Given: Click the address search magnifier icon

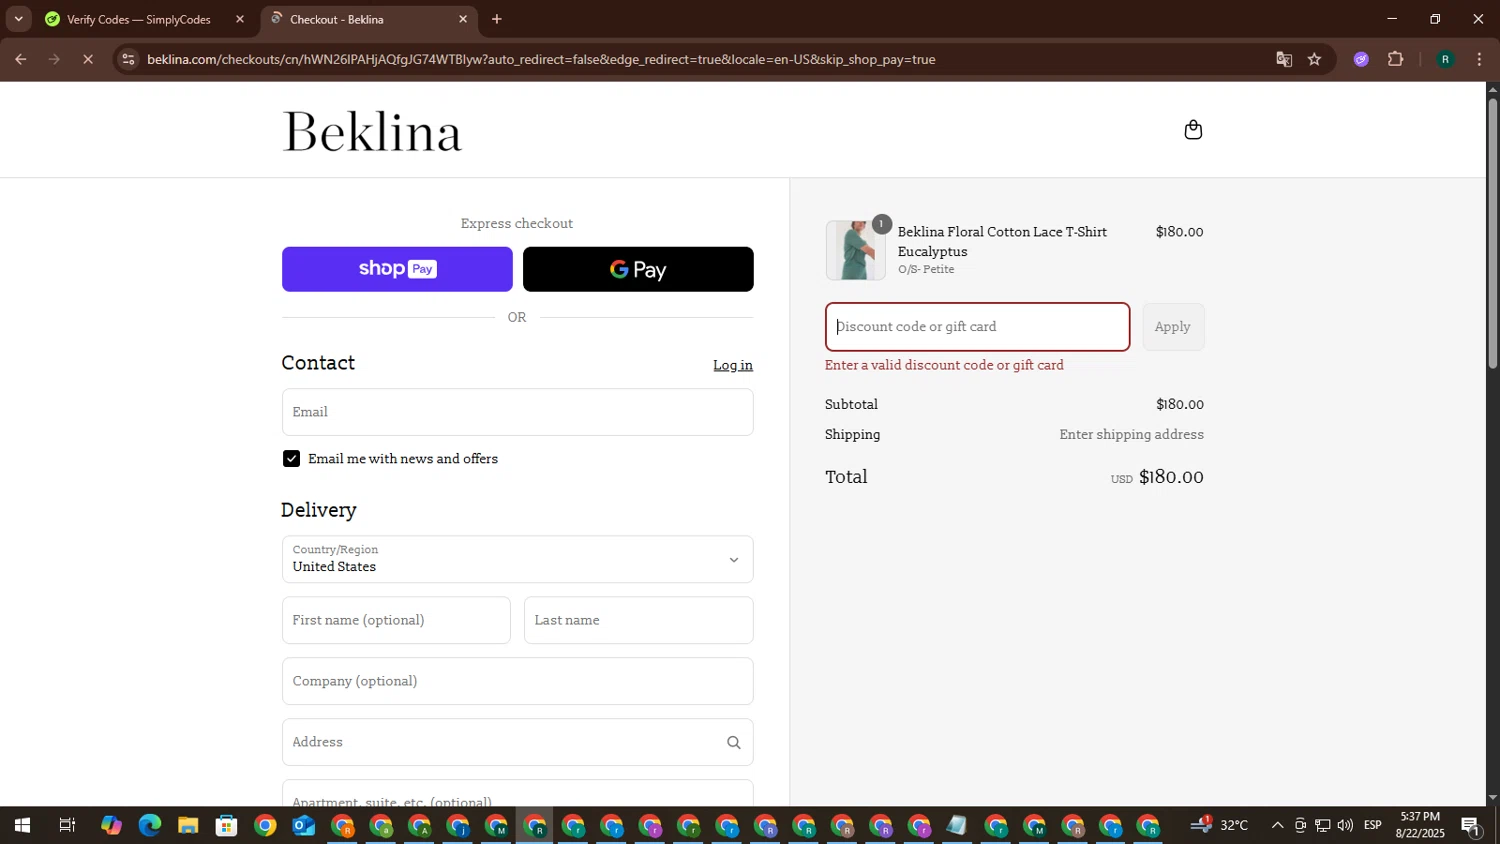Looking at the screenshot, I should tap(733, 742).
